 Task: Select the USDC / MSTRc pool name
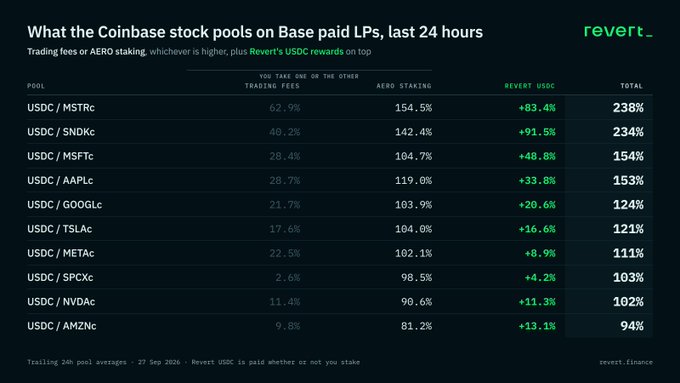click(x=61, y=108)
